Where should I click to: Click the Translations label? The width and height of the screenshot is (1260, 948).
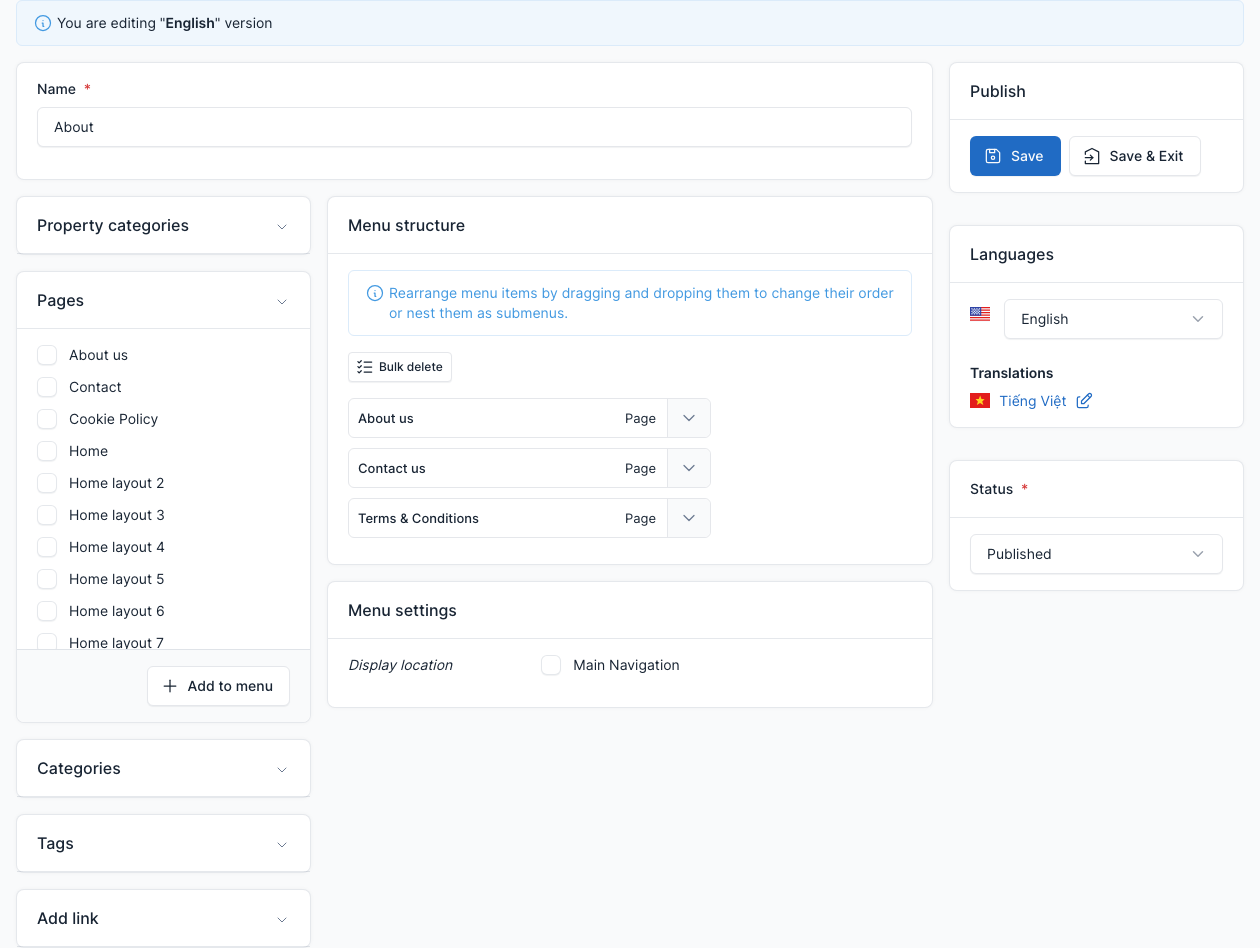pos(1011,373)
